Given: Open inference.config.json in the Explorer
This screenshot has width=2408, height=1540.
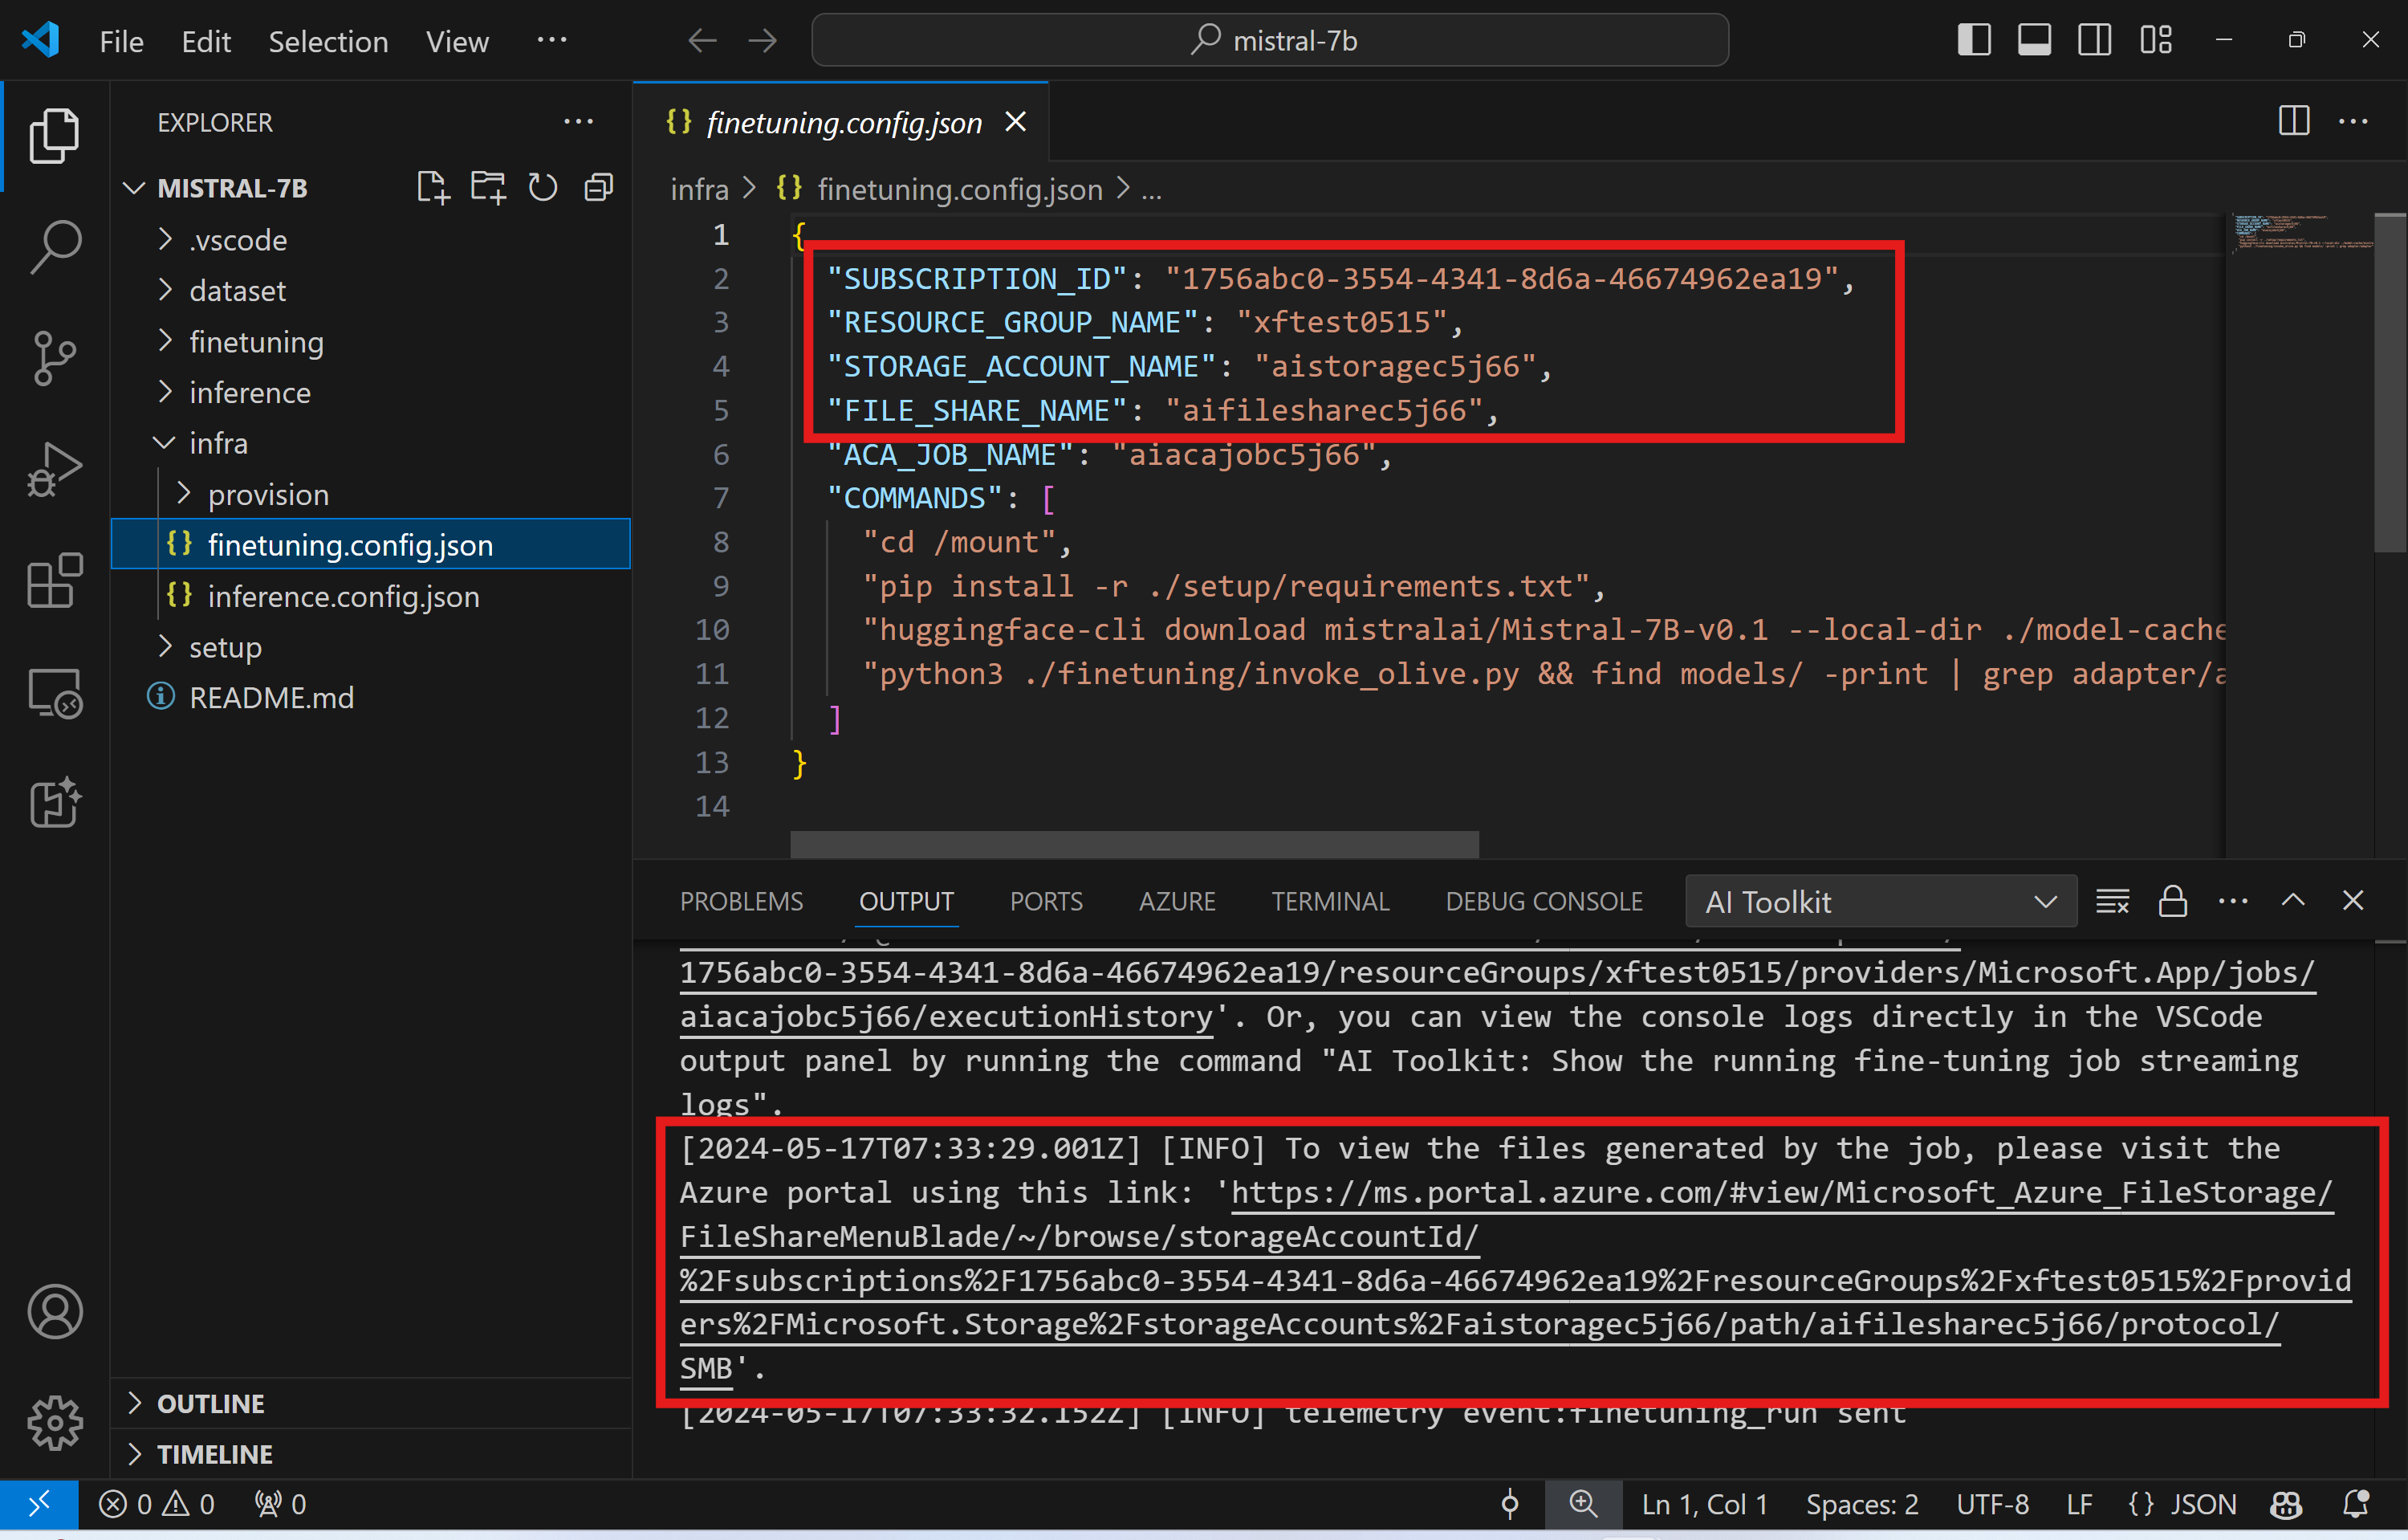Looking at the screenshot, I should tap(343, 597).
